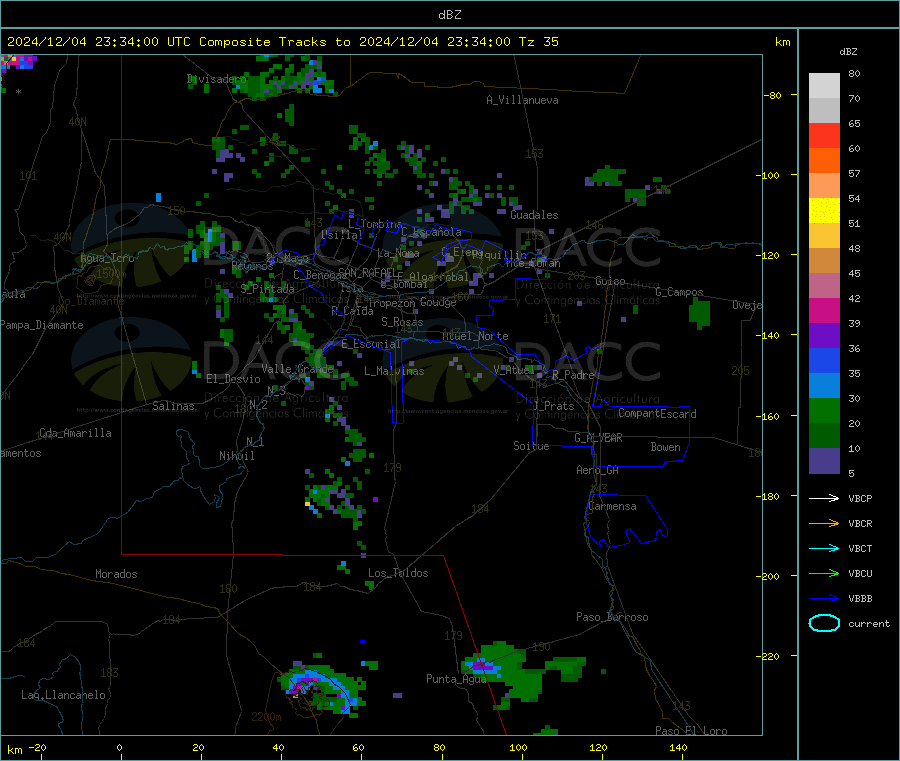Screen dimensions: 900x761
Task: Click the Punta_Agua map label
Action: click(x=456, y=679)
